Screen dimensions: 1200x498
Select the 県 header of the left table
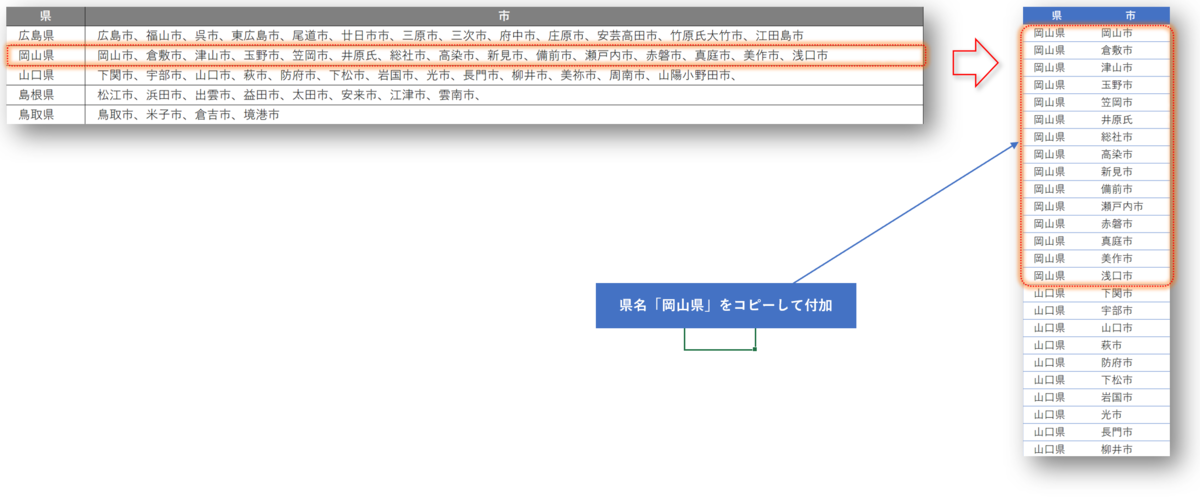click(x=45, y=16)
